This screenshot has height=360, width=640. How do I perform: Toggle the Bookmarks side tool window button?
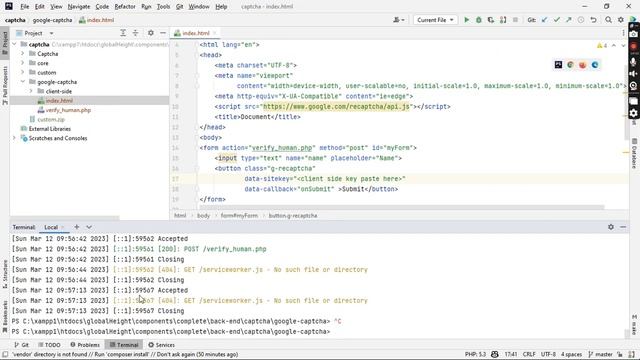tap(5, 317)
